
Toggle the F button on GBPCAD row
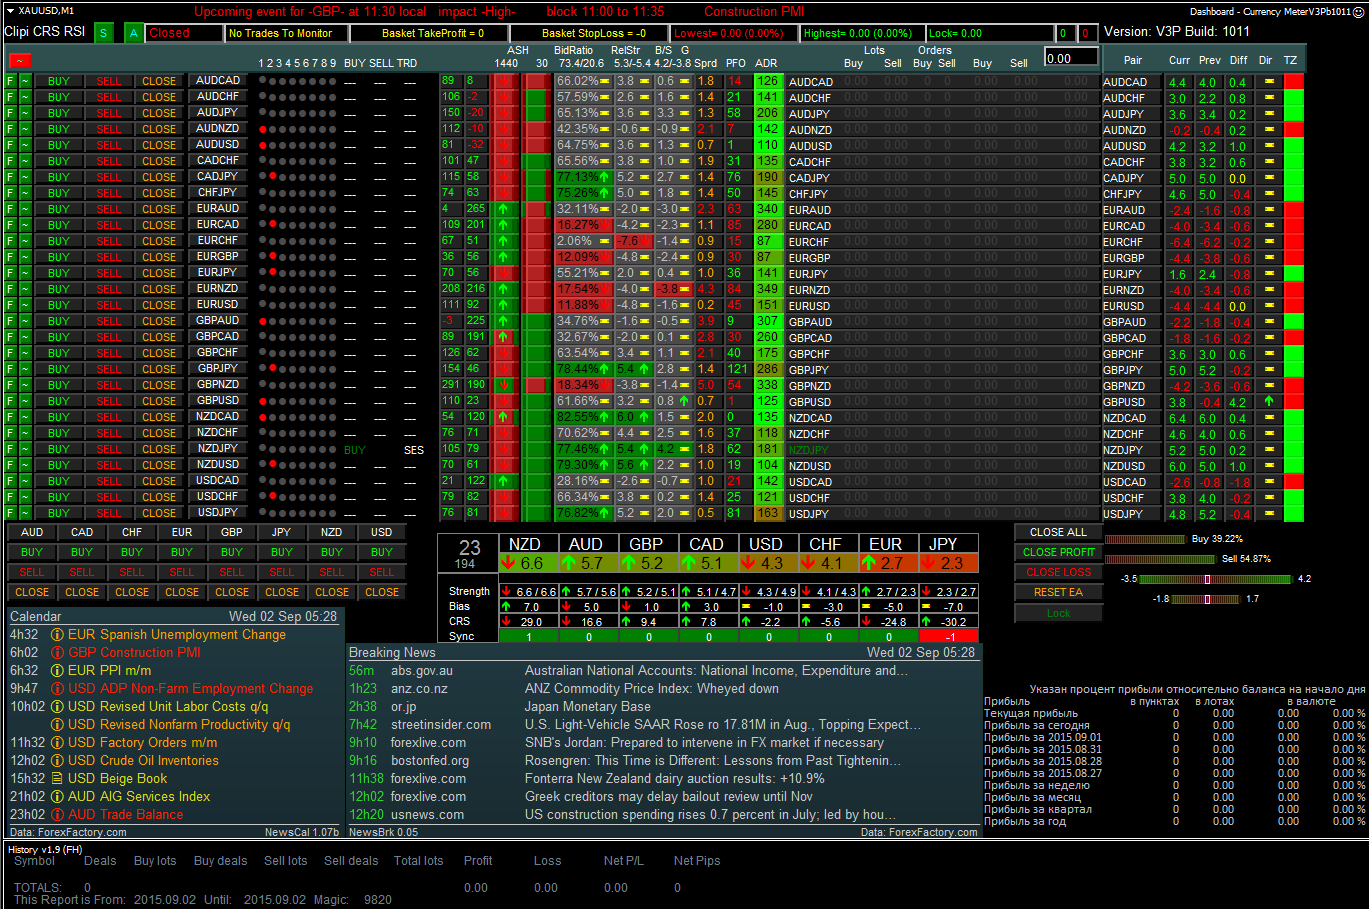pos(11,337)
